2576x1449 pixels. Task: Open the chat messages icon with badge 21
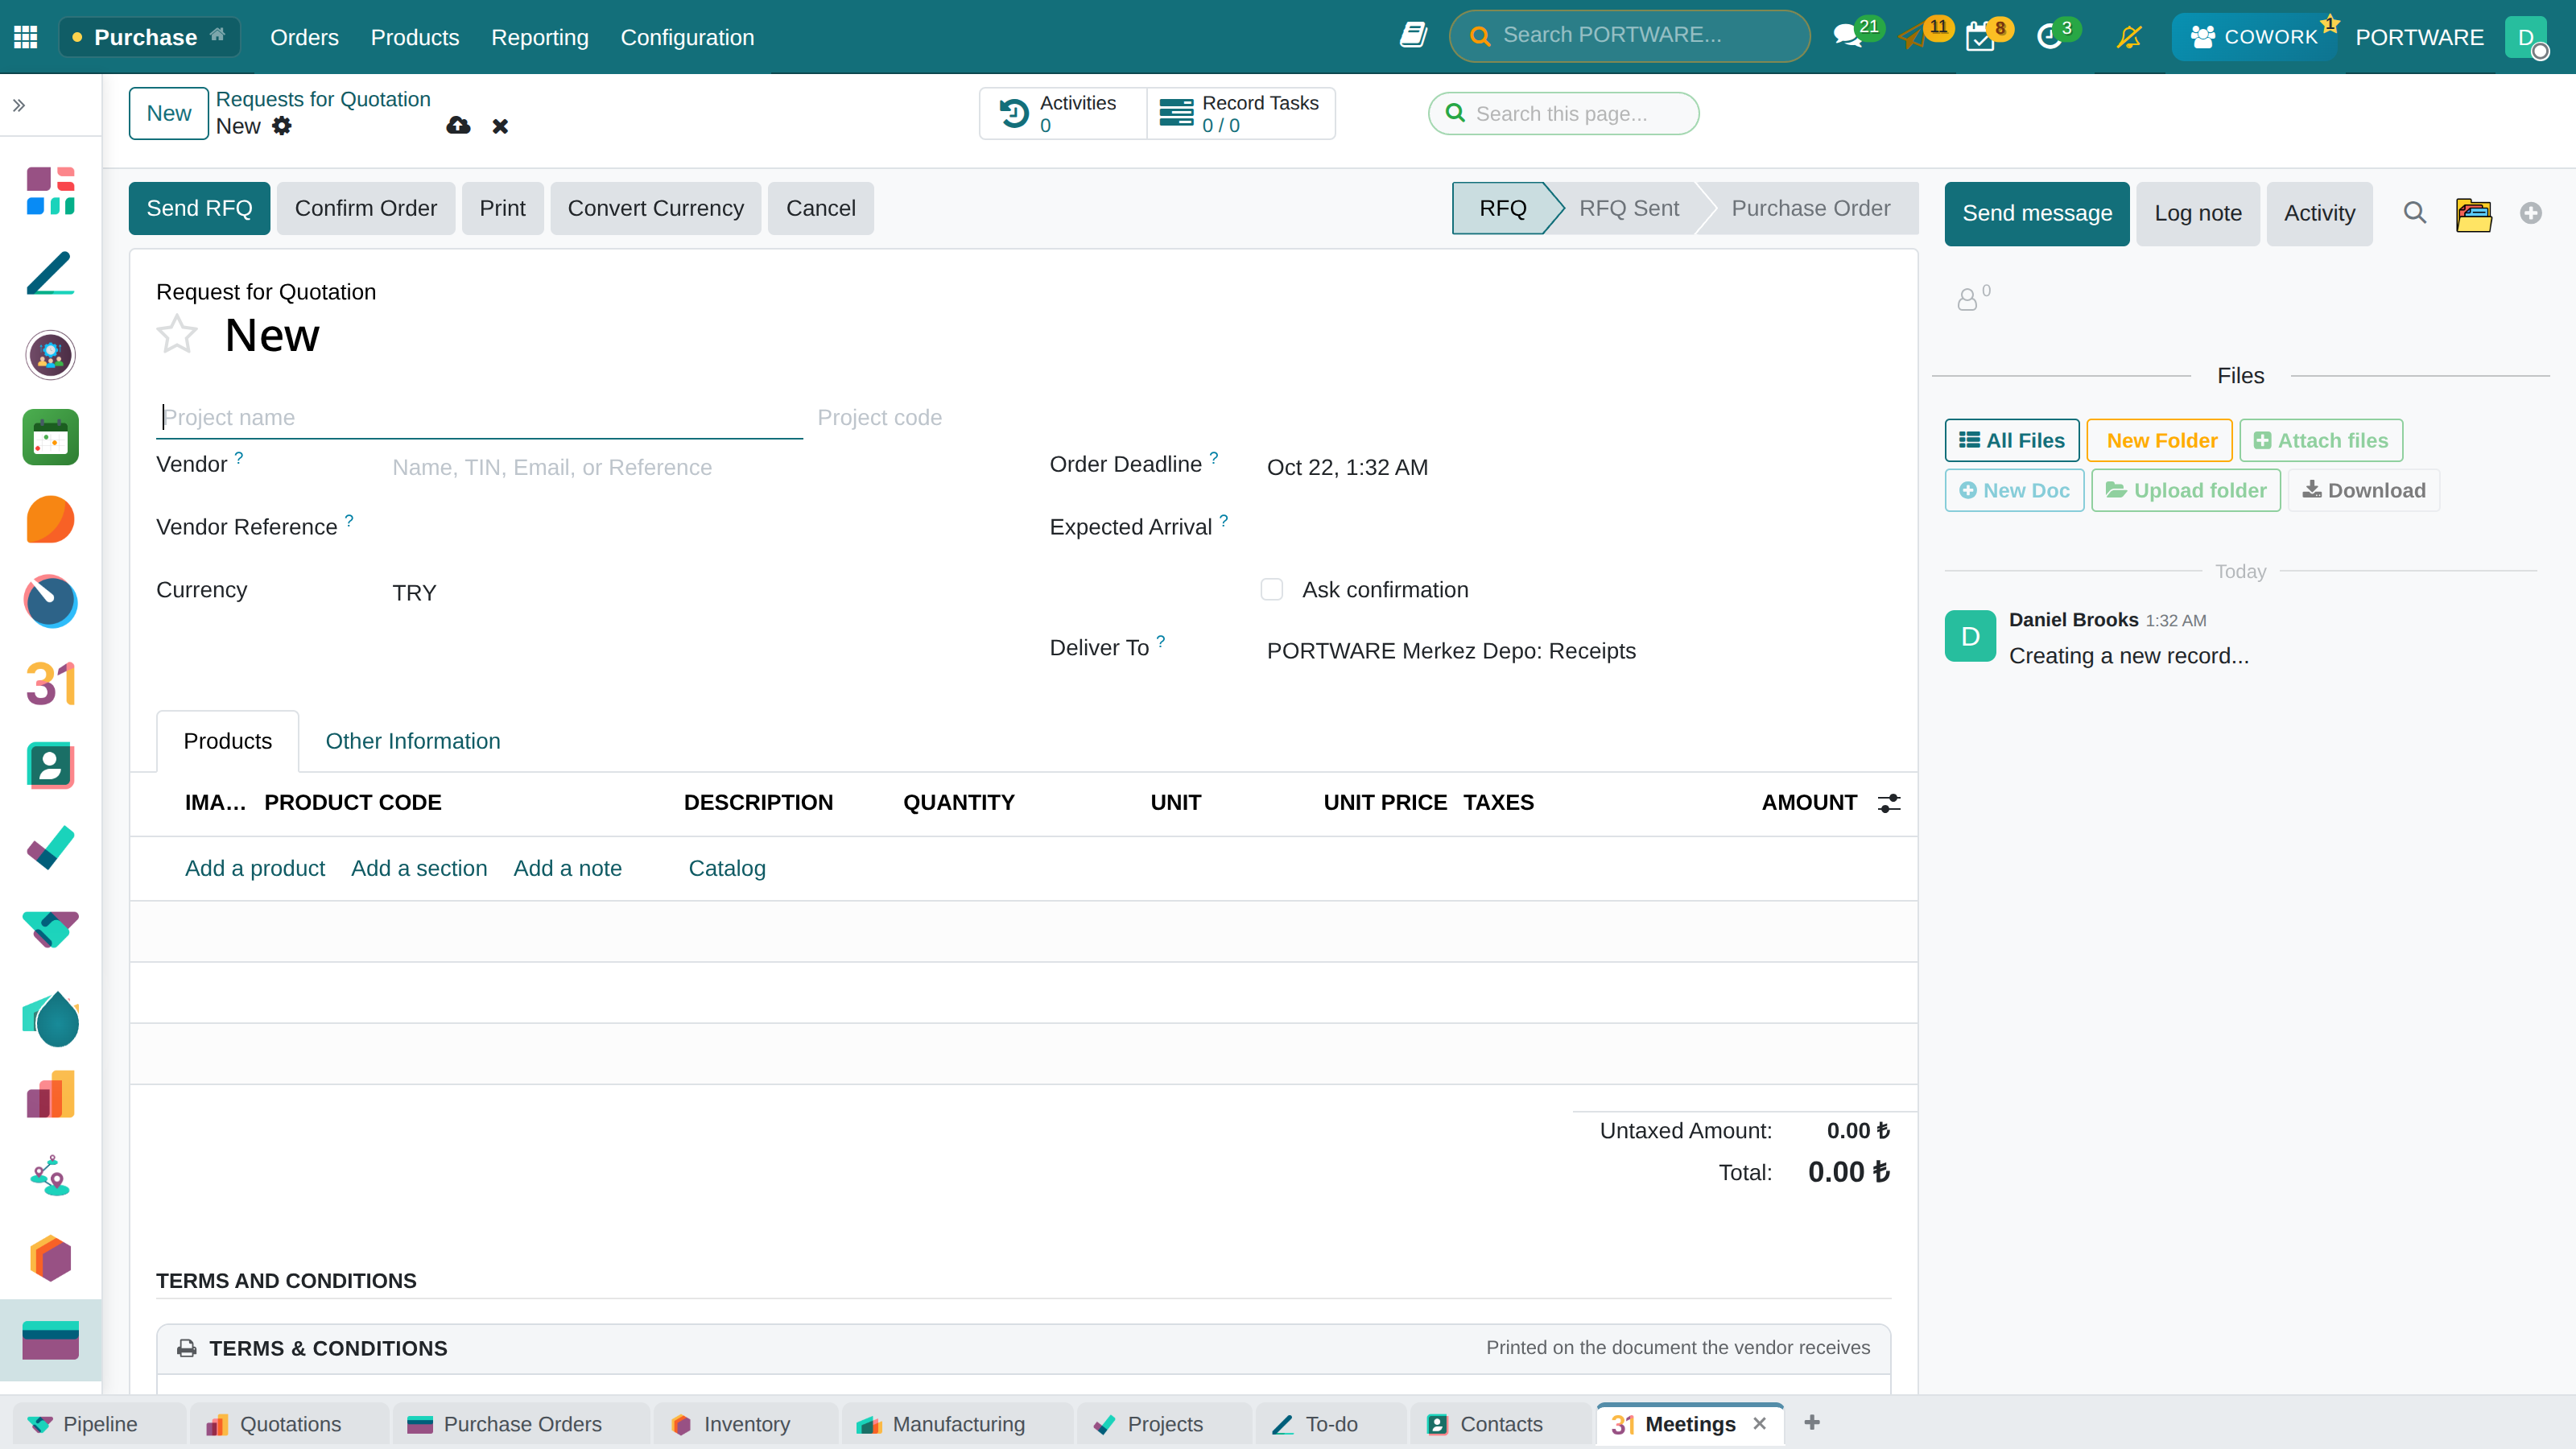[x=1847, y=37]
